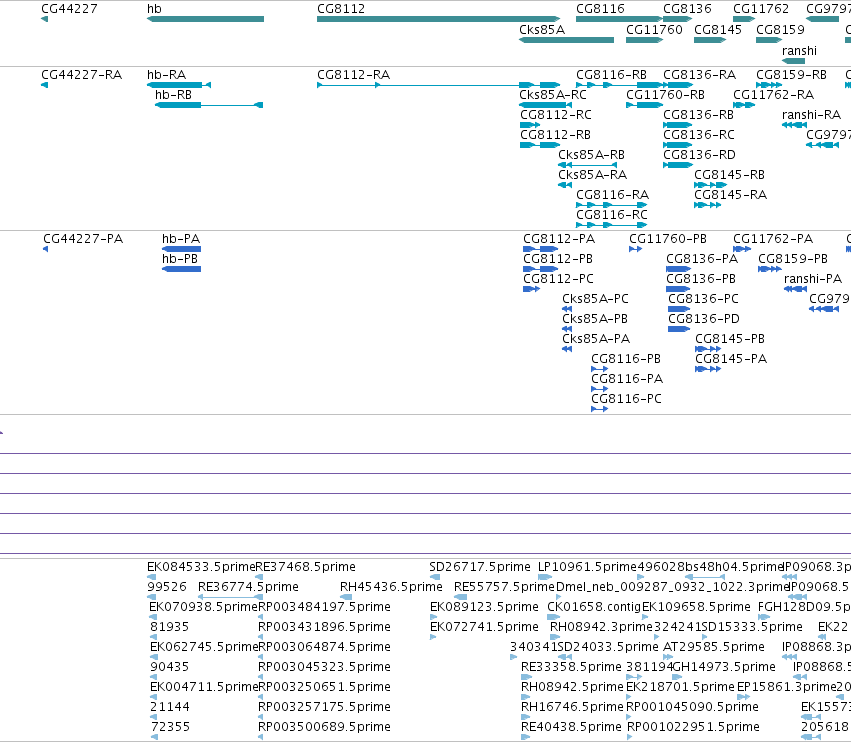
Task: Open the CG8116 gene label
Action: coord(600,9)
